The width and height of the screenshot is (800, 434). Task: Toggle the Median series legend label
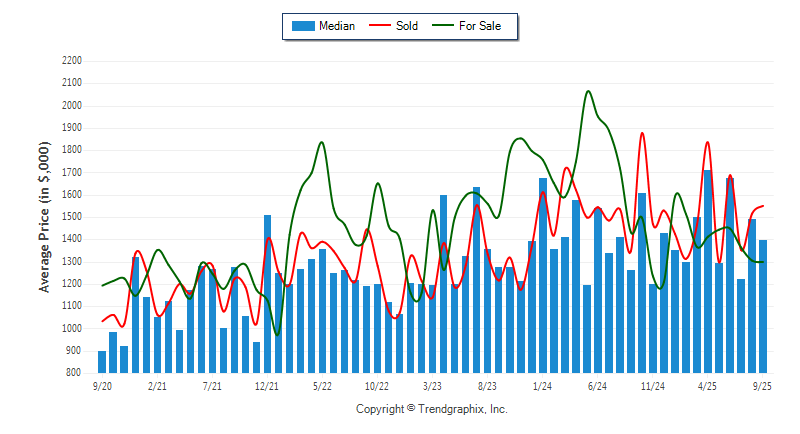(337, 26)
